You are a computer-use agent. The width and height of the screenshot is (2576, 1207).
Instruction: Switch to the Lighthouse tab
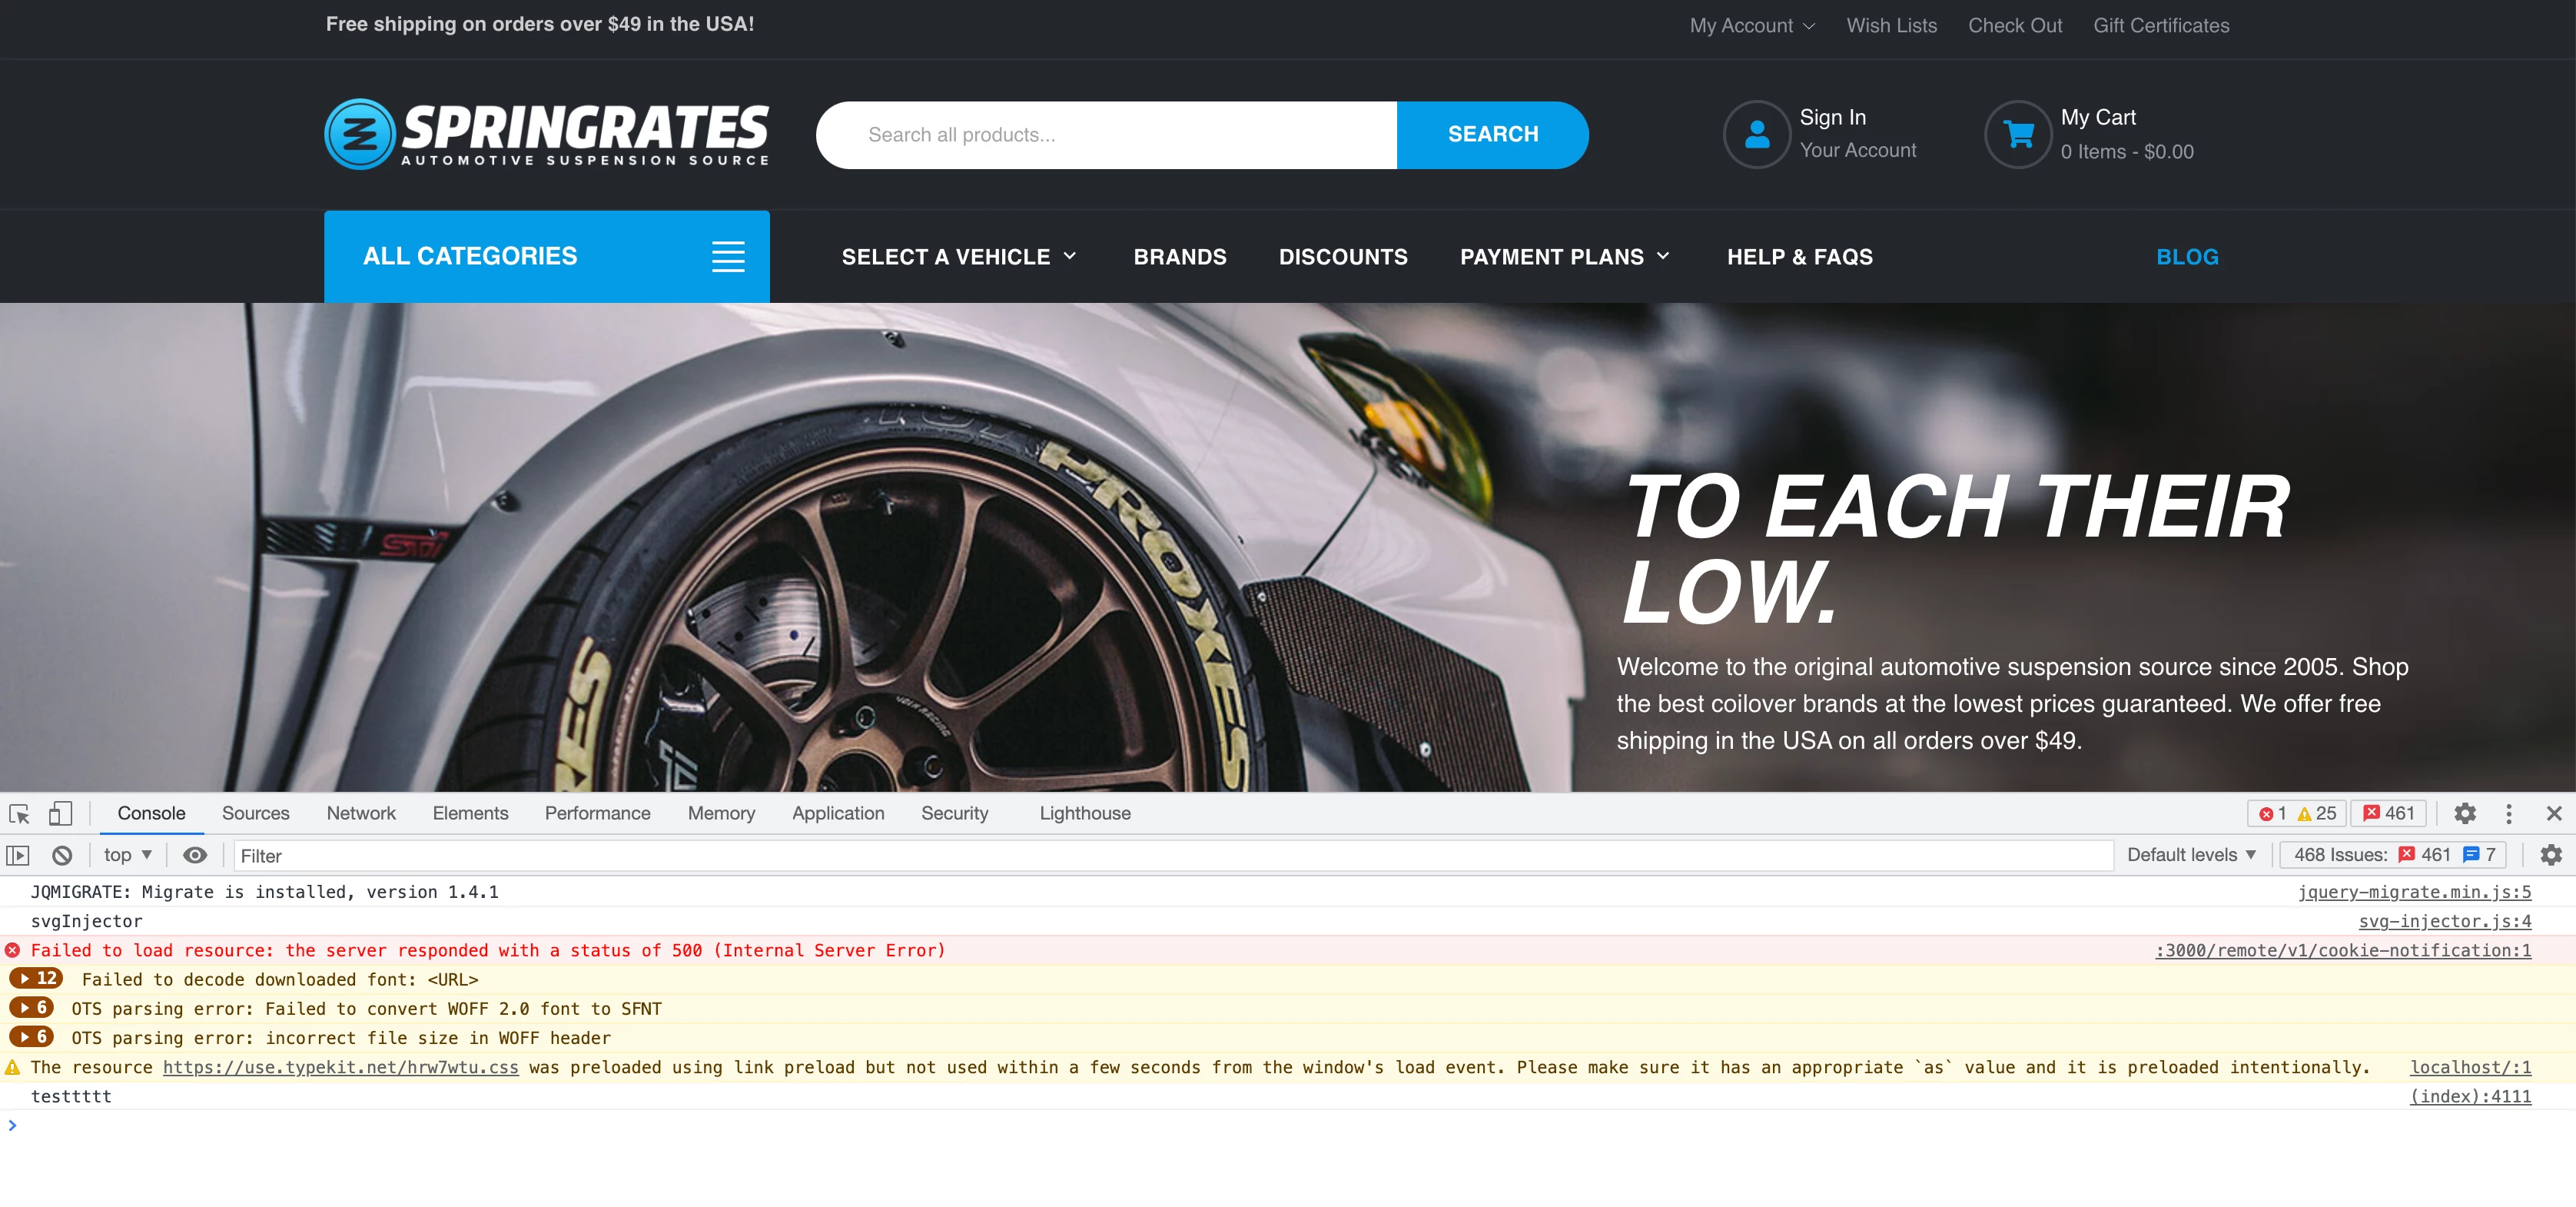[1084, 813]
